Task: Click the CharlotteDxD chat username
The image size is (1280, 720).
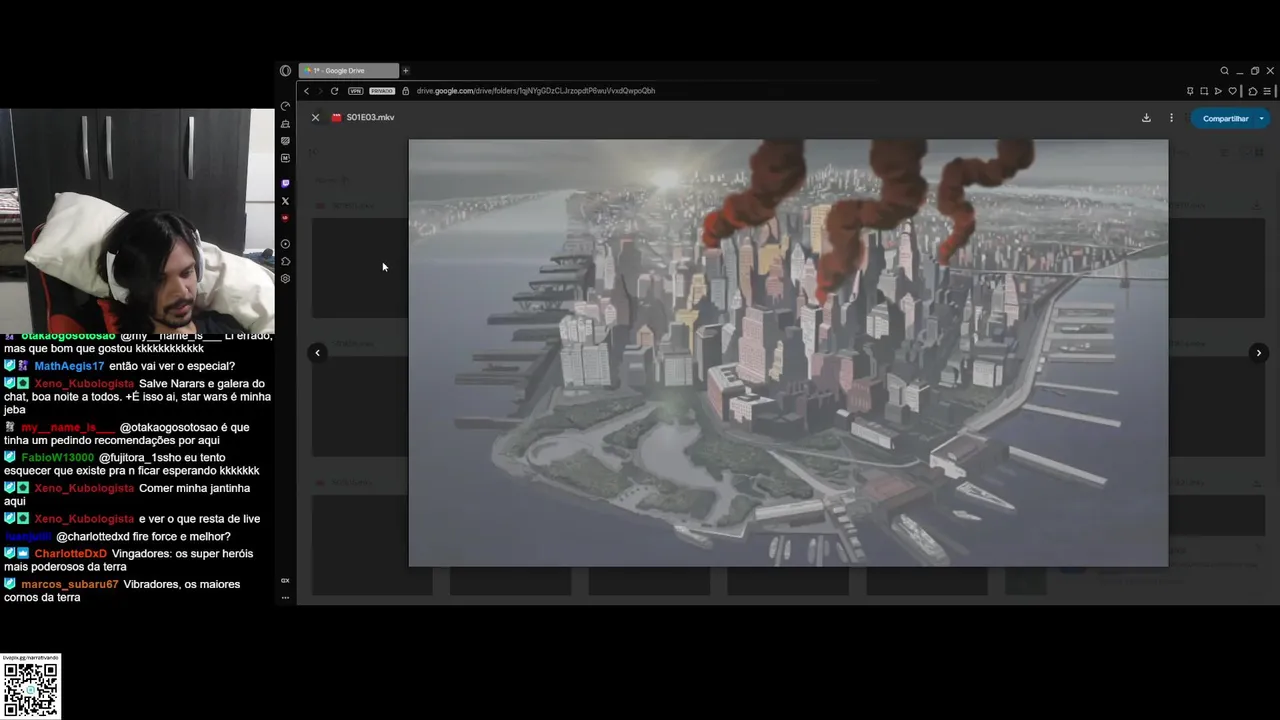Action: tap(70, 554)
